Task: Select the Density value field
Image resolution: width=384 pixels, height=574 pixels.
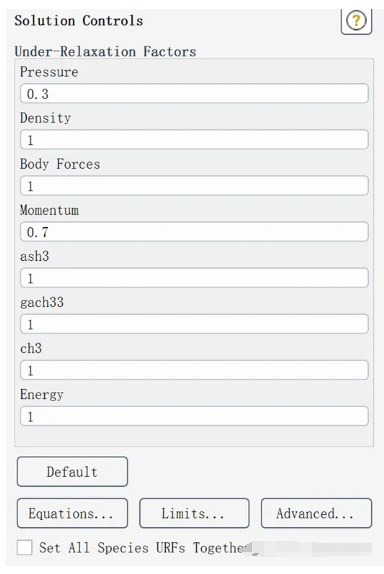Action: [x=194, y=139]
